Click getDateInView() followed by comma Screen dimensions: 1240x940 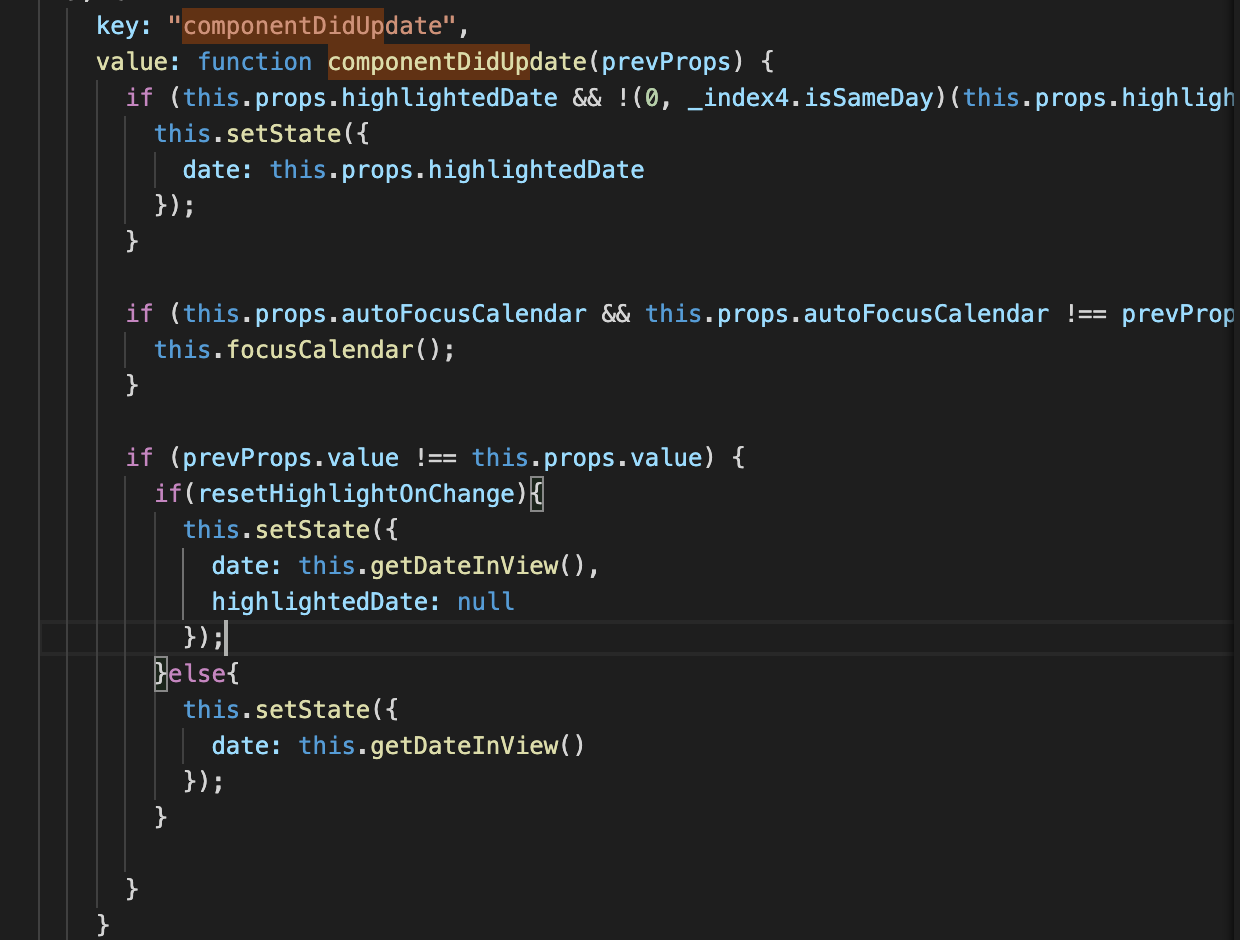[485, 565]
